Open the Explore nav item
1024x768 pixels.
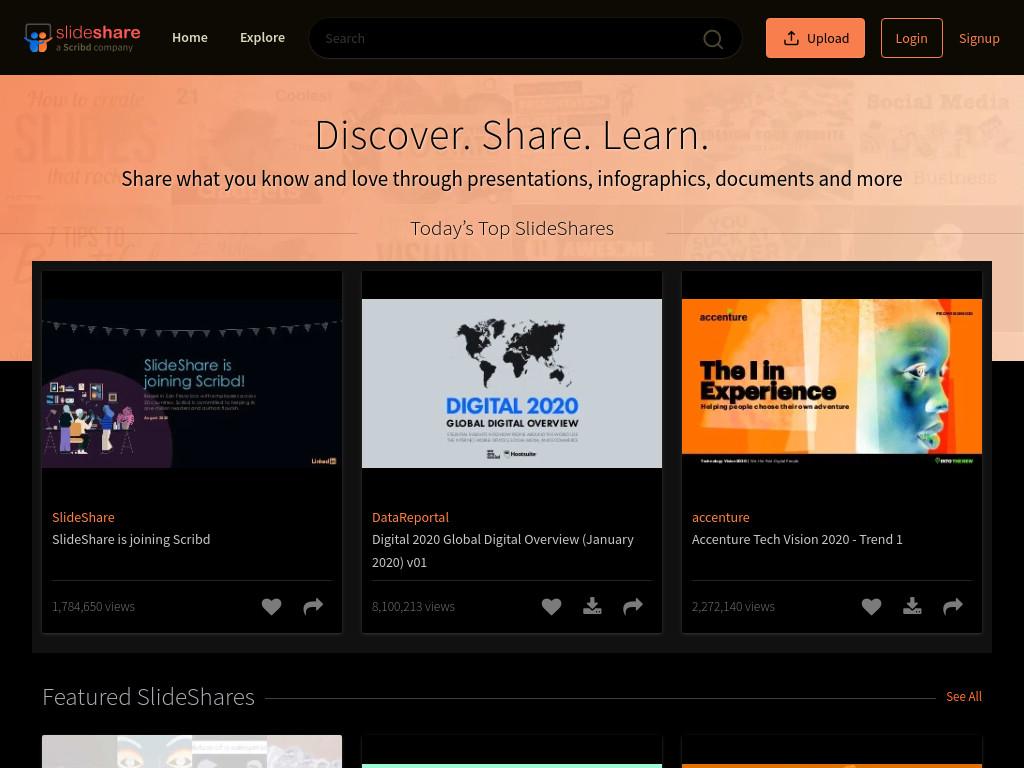point(263,38)
